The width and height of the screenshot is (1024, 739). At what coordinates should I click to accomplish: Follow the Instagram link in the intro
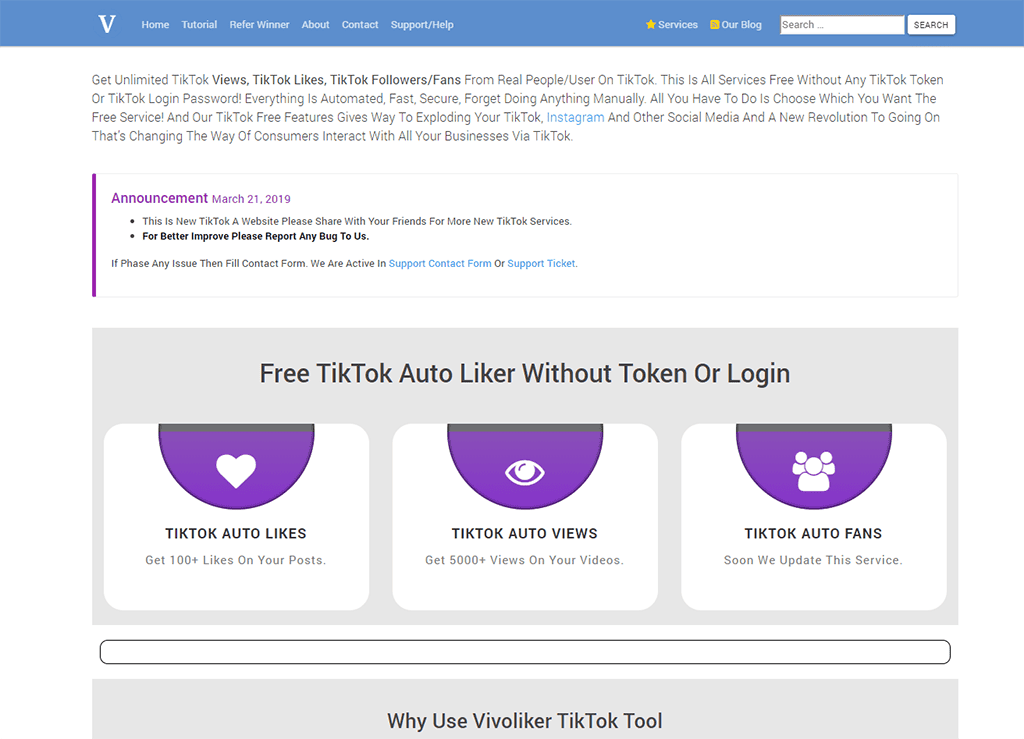click(x=575, y=118)
